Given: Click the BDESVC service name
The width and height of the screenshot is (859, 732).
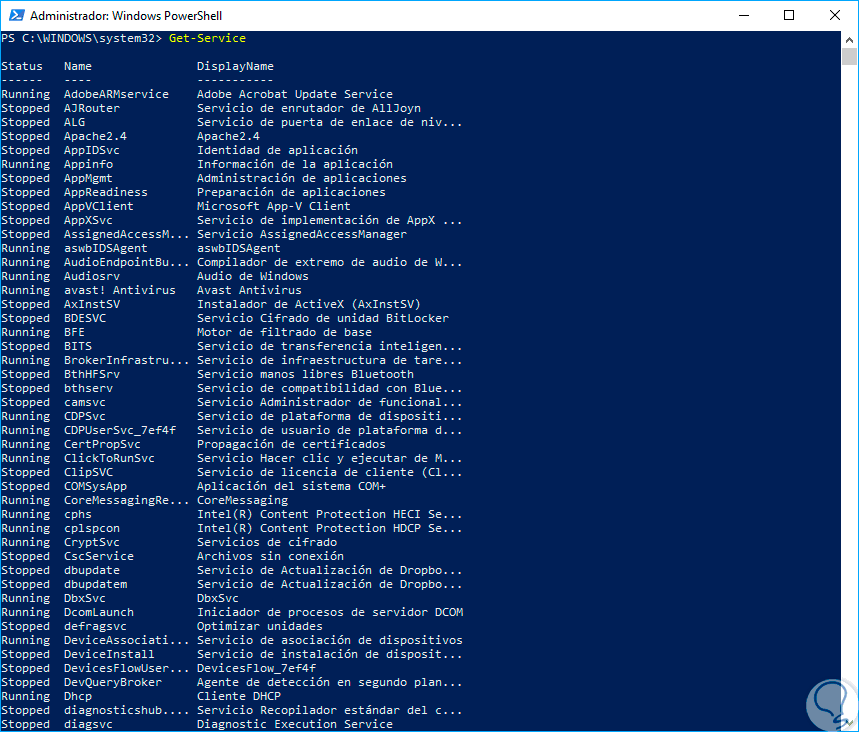Looking at the screenshot, I should (x=85, y=318).
